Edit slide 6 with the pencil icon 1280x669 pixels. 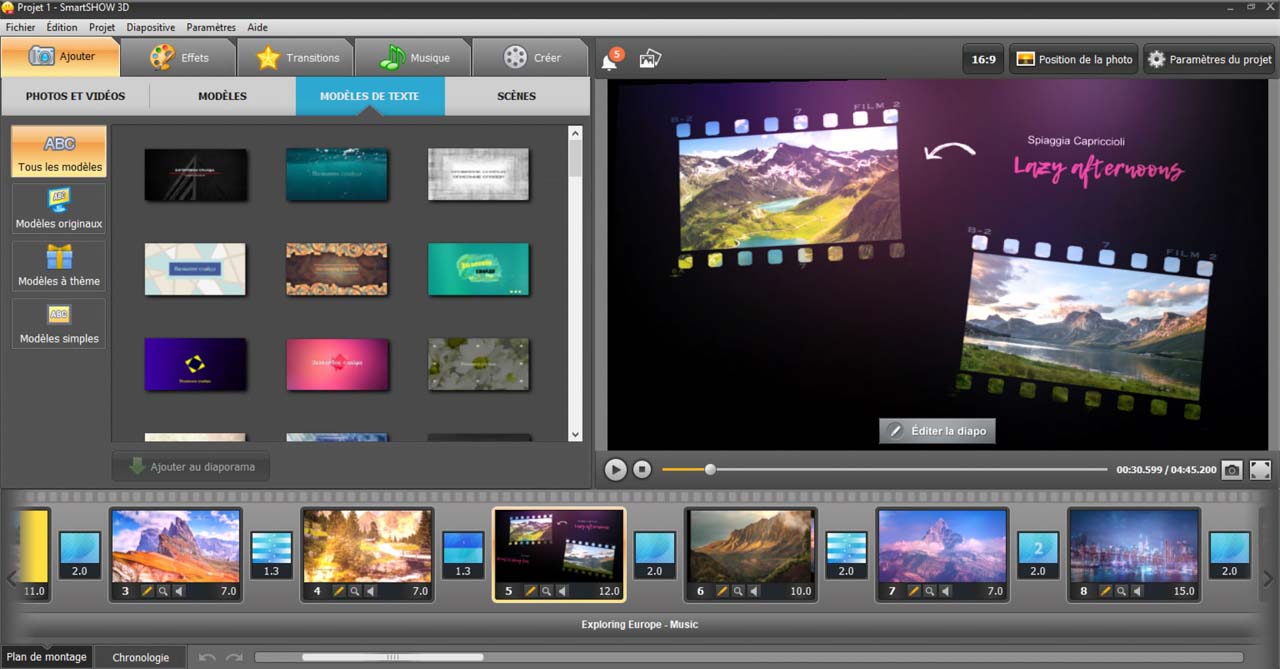pyautogui.click(x=722, y=591)
